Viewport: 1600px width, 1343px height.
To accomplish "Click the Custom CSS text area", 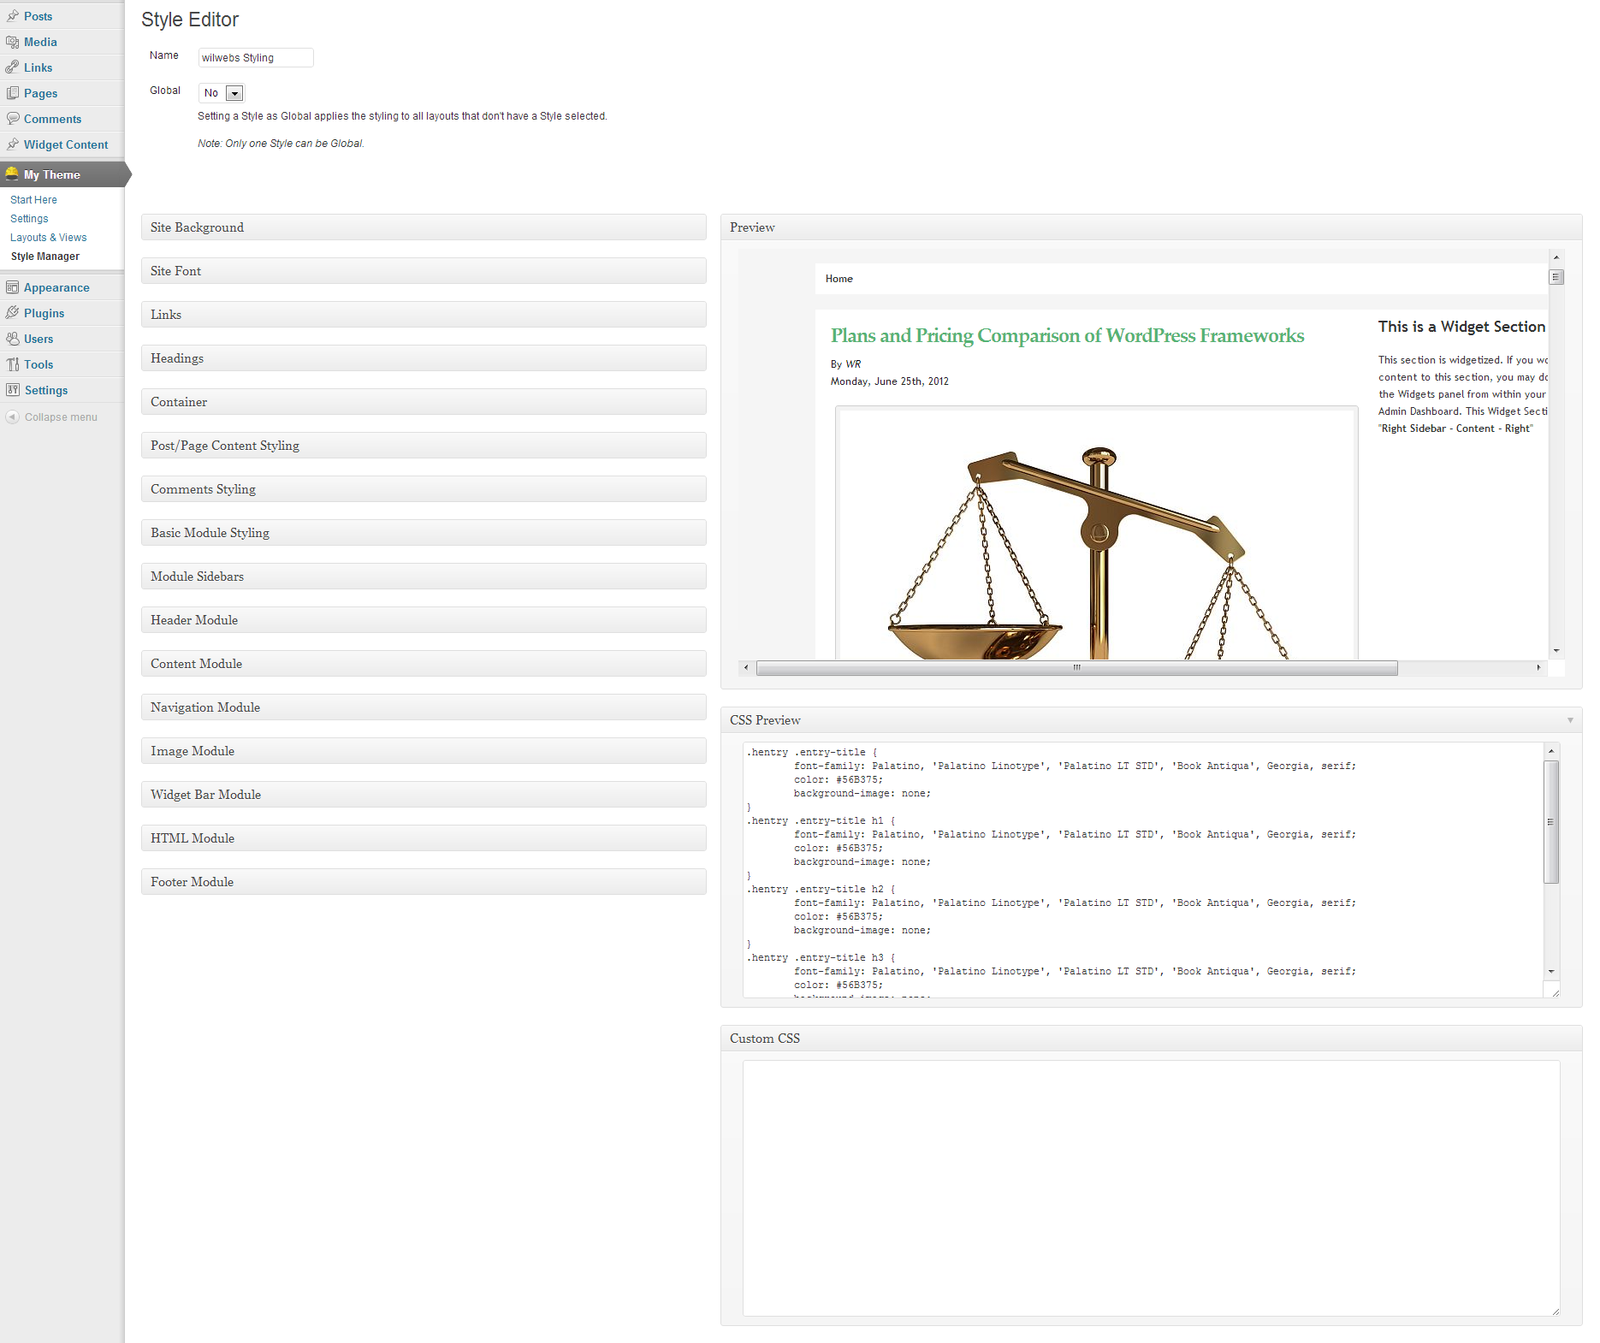I will [1150, 1188].
